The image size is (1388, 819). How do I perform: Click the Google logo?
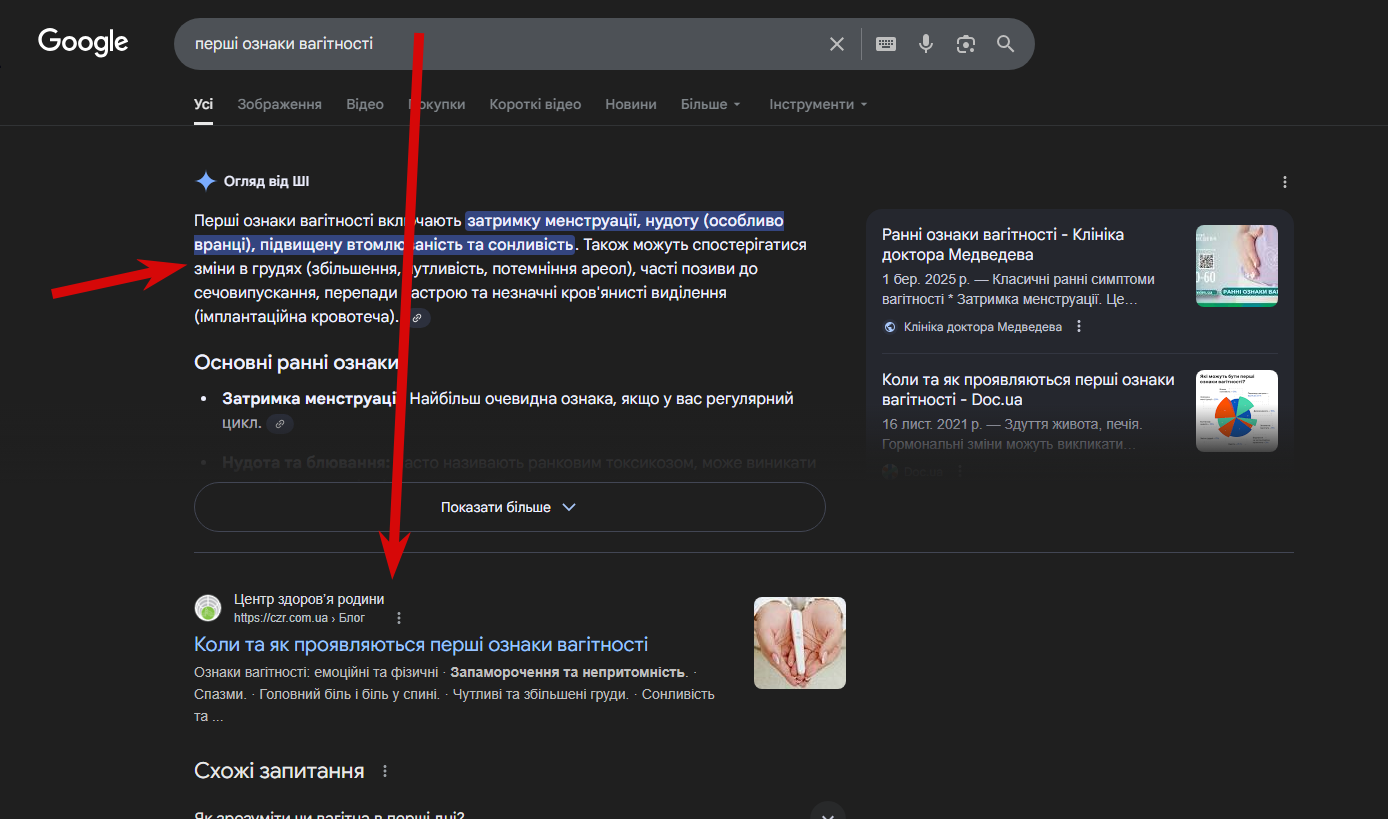tap(83, 42)
